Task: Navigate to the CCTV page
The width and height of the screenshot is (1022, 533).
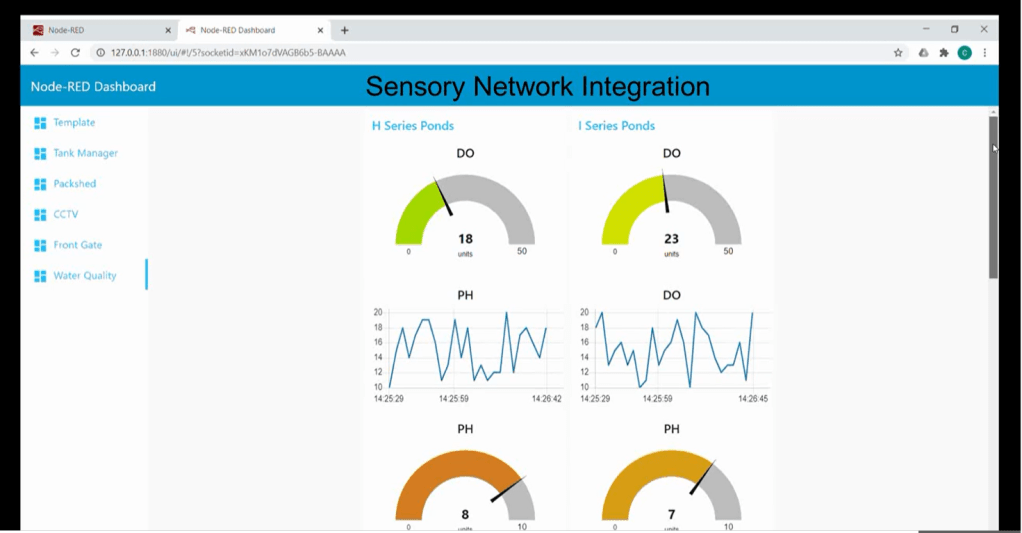Action: click(x=66, y=215)
